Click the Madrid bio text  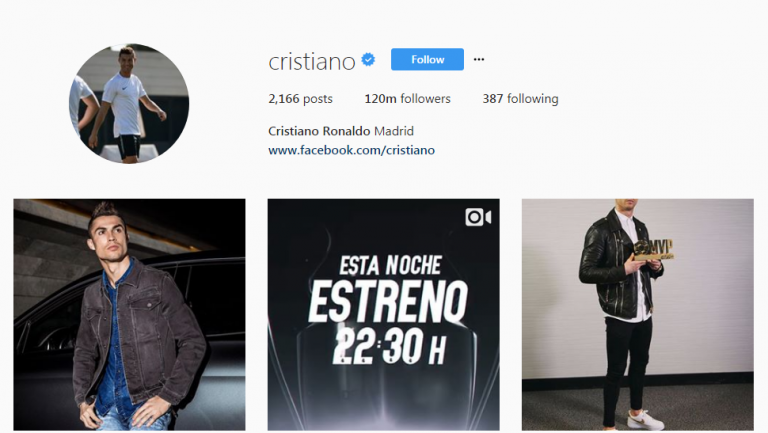point(394,131)
